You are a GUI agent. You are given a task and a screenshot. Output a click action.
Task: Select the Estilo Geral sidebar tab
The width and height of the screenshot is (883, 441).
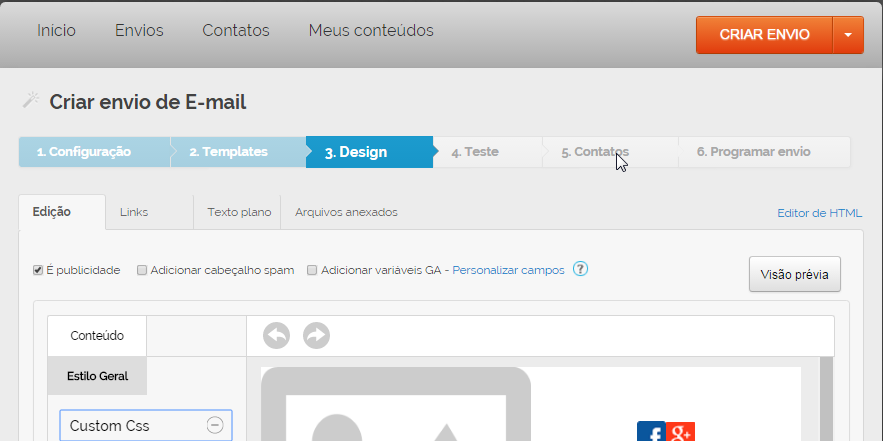coord(97,377)
